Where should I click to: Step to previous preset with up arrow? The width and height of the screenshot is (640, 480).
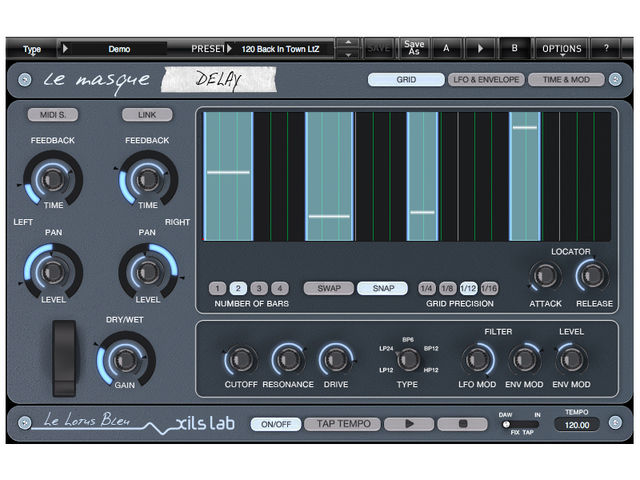pos(348,43)
